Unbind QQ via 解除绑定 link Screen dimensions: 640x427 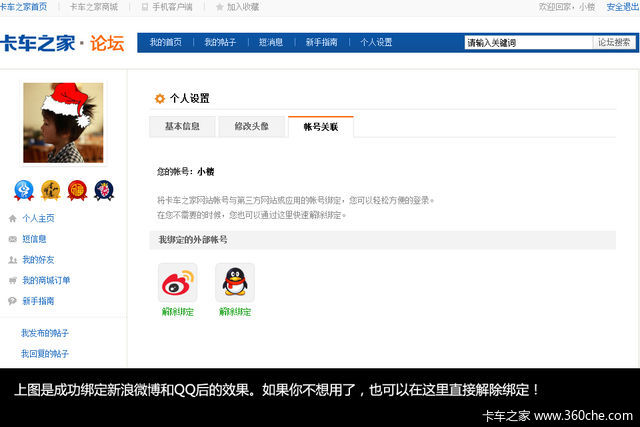[234, 312]
